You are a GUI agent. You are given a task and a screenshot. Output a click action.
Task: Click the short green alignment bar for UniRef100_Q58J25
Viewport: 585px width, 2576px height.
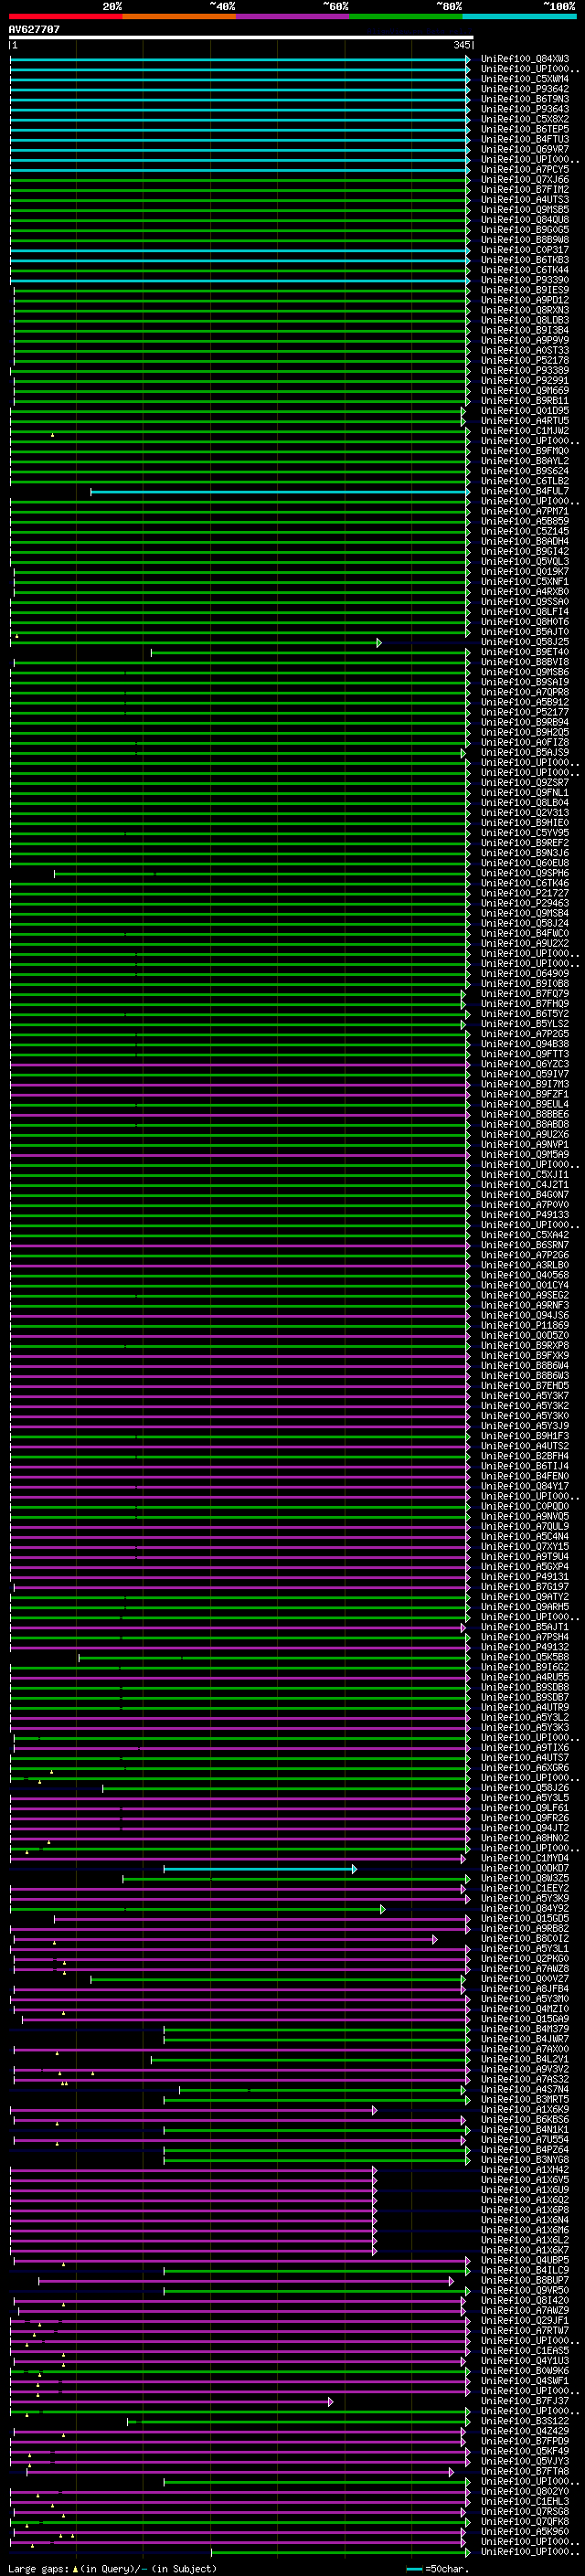point(196,642)
